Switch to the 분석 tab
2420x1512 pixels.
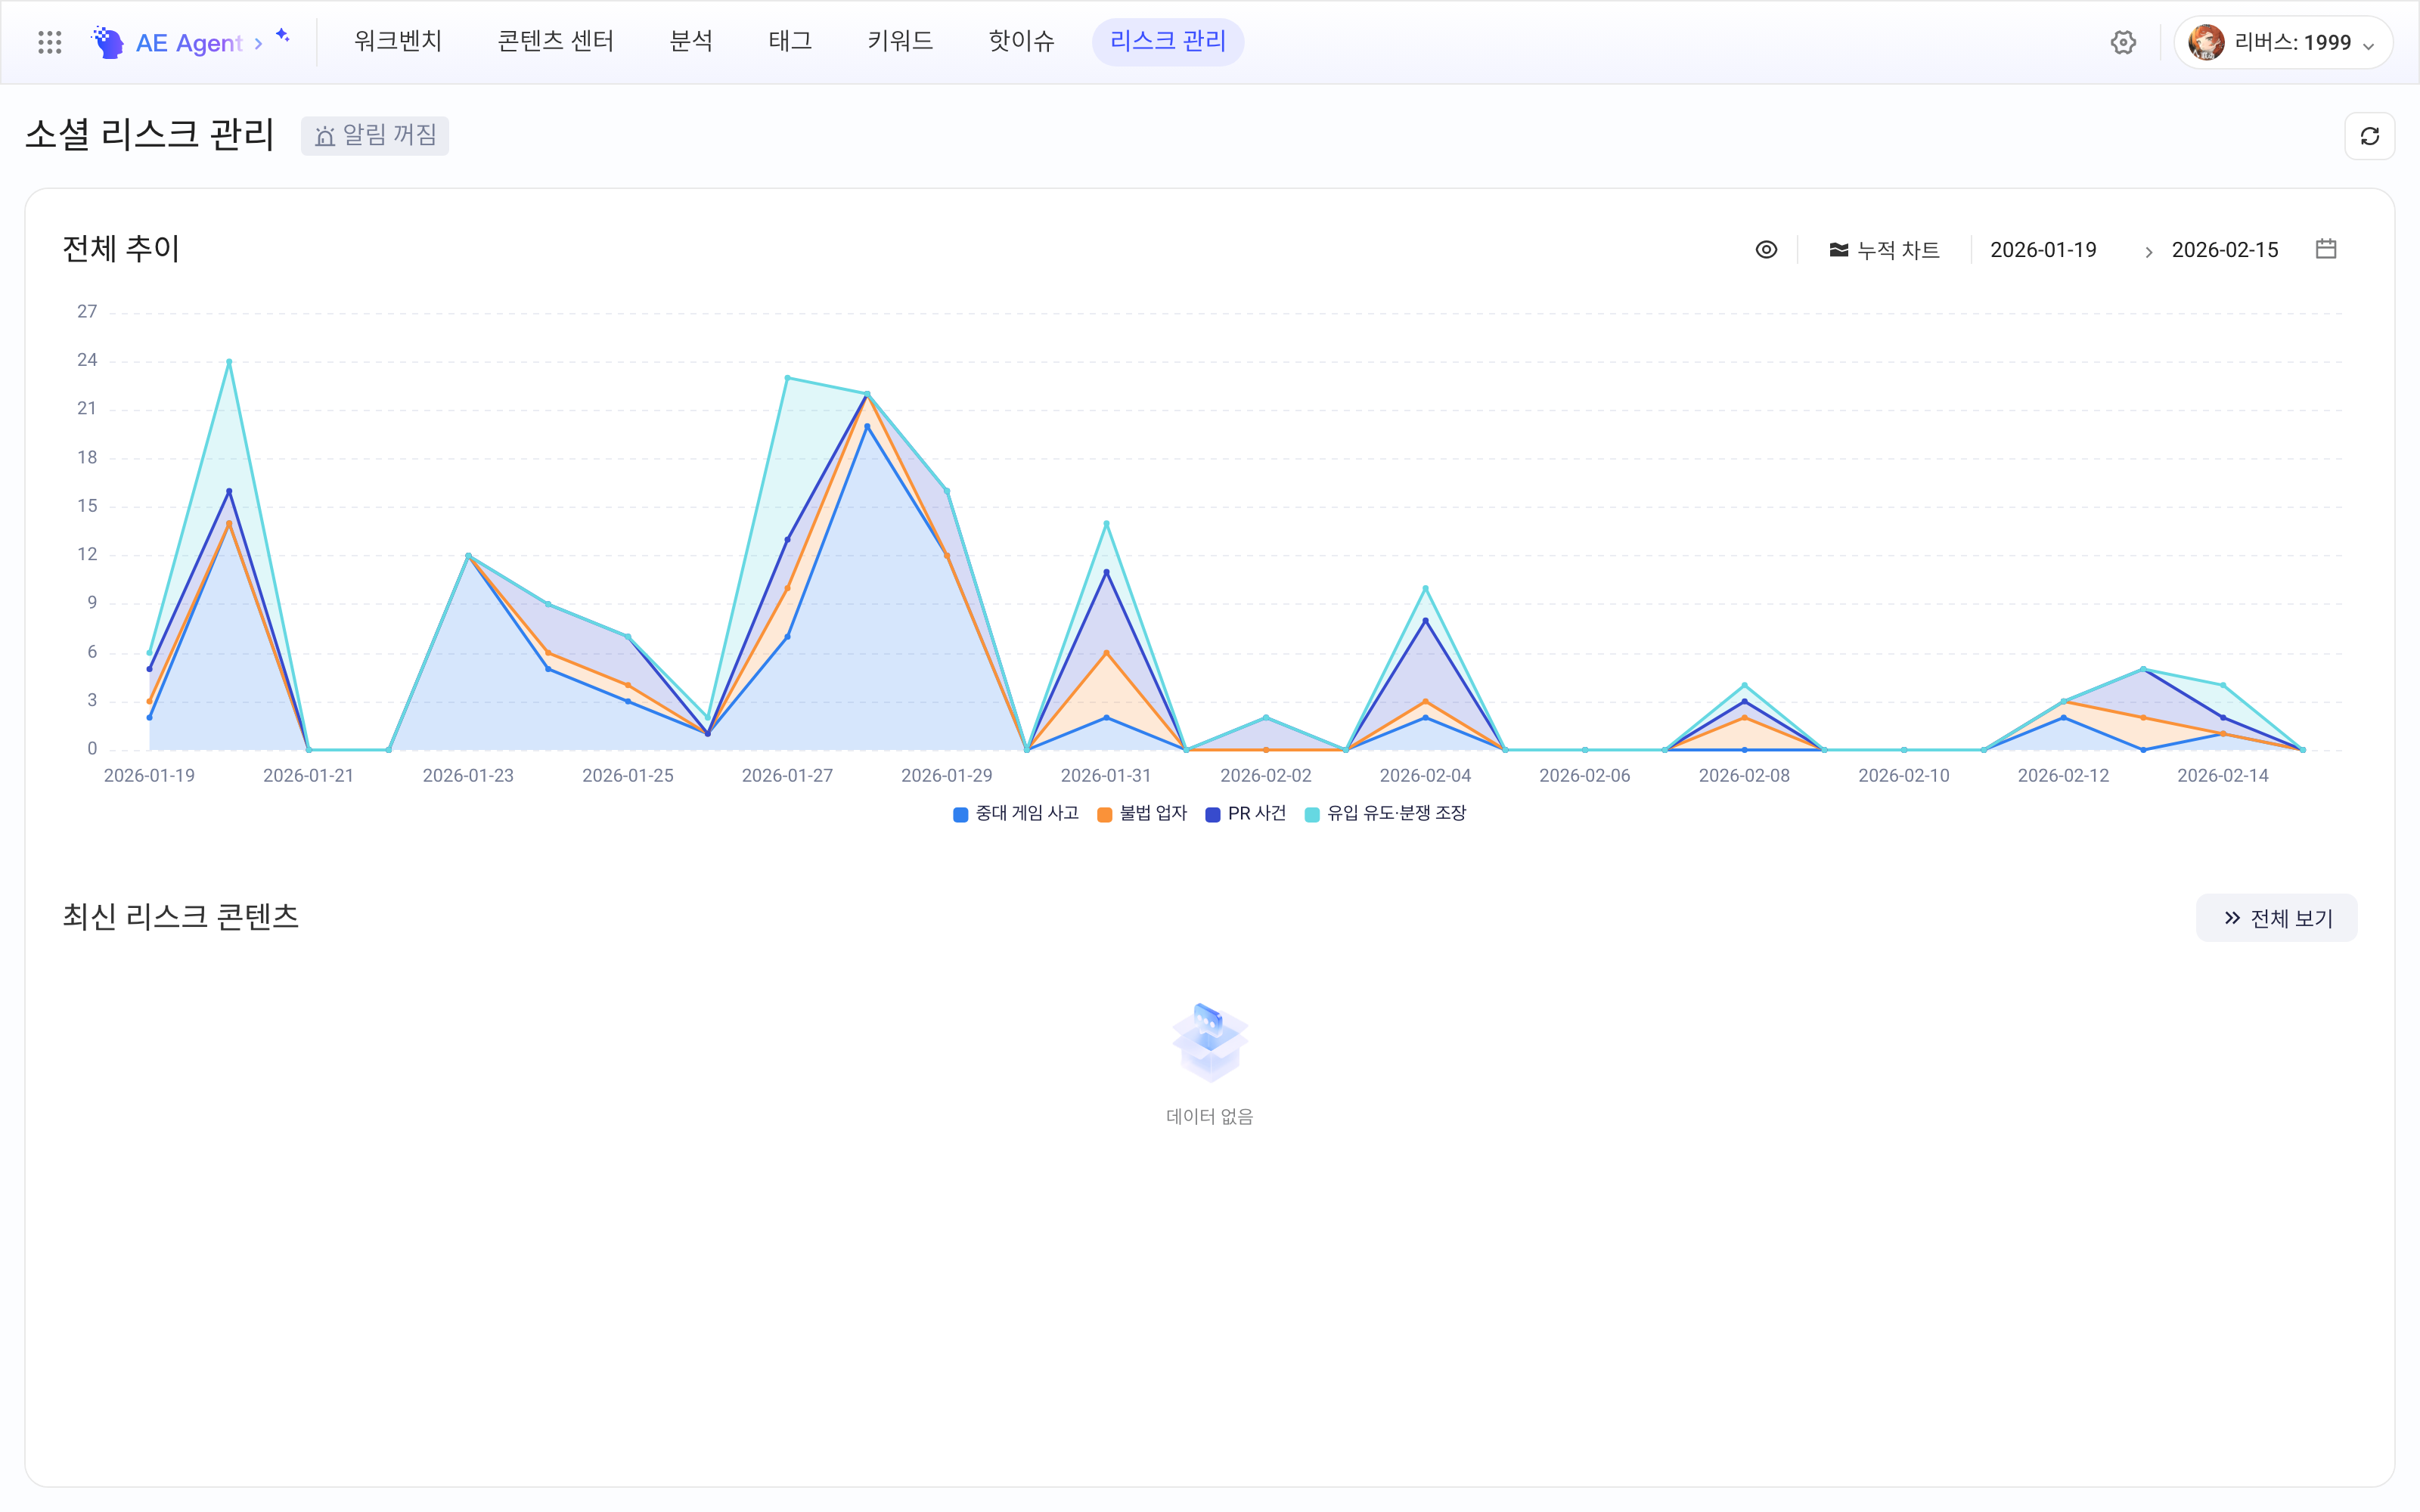pyautogui.click(x=691, y=41)
